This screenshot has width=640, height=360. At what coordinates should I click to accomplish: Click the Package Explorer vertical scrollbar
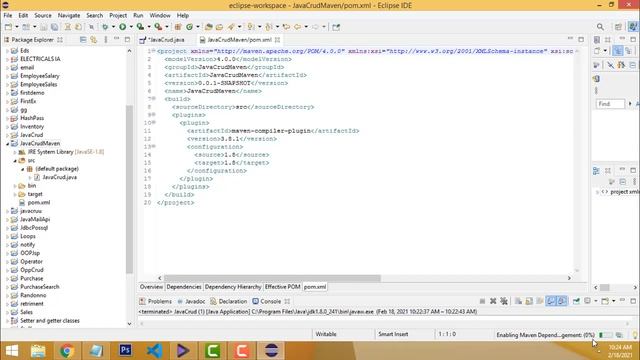pos(129,189)
